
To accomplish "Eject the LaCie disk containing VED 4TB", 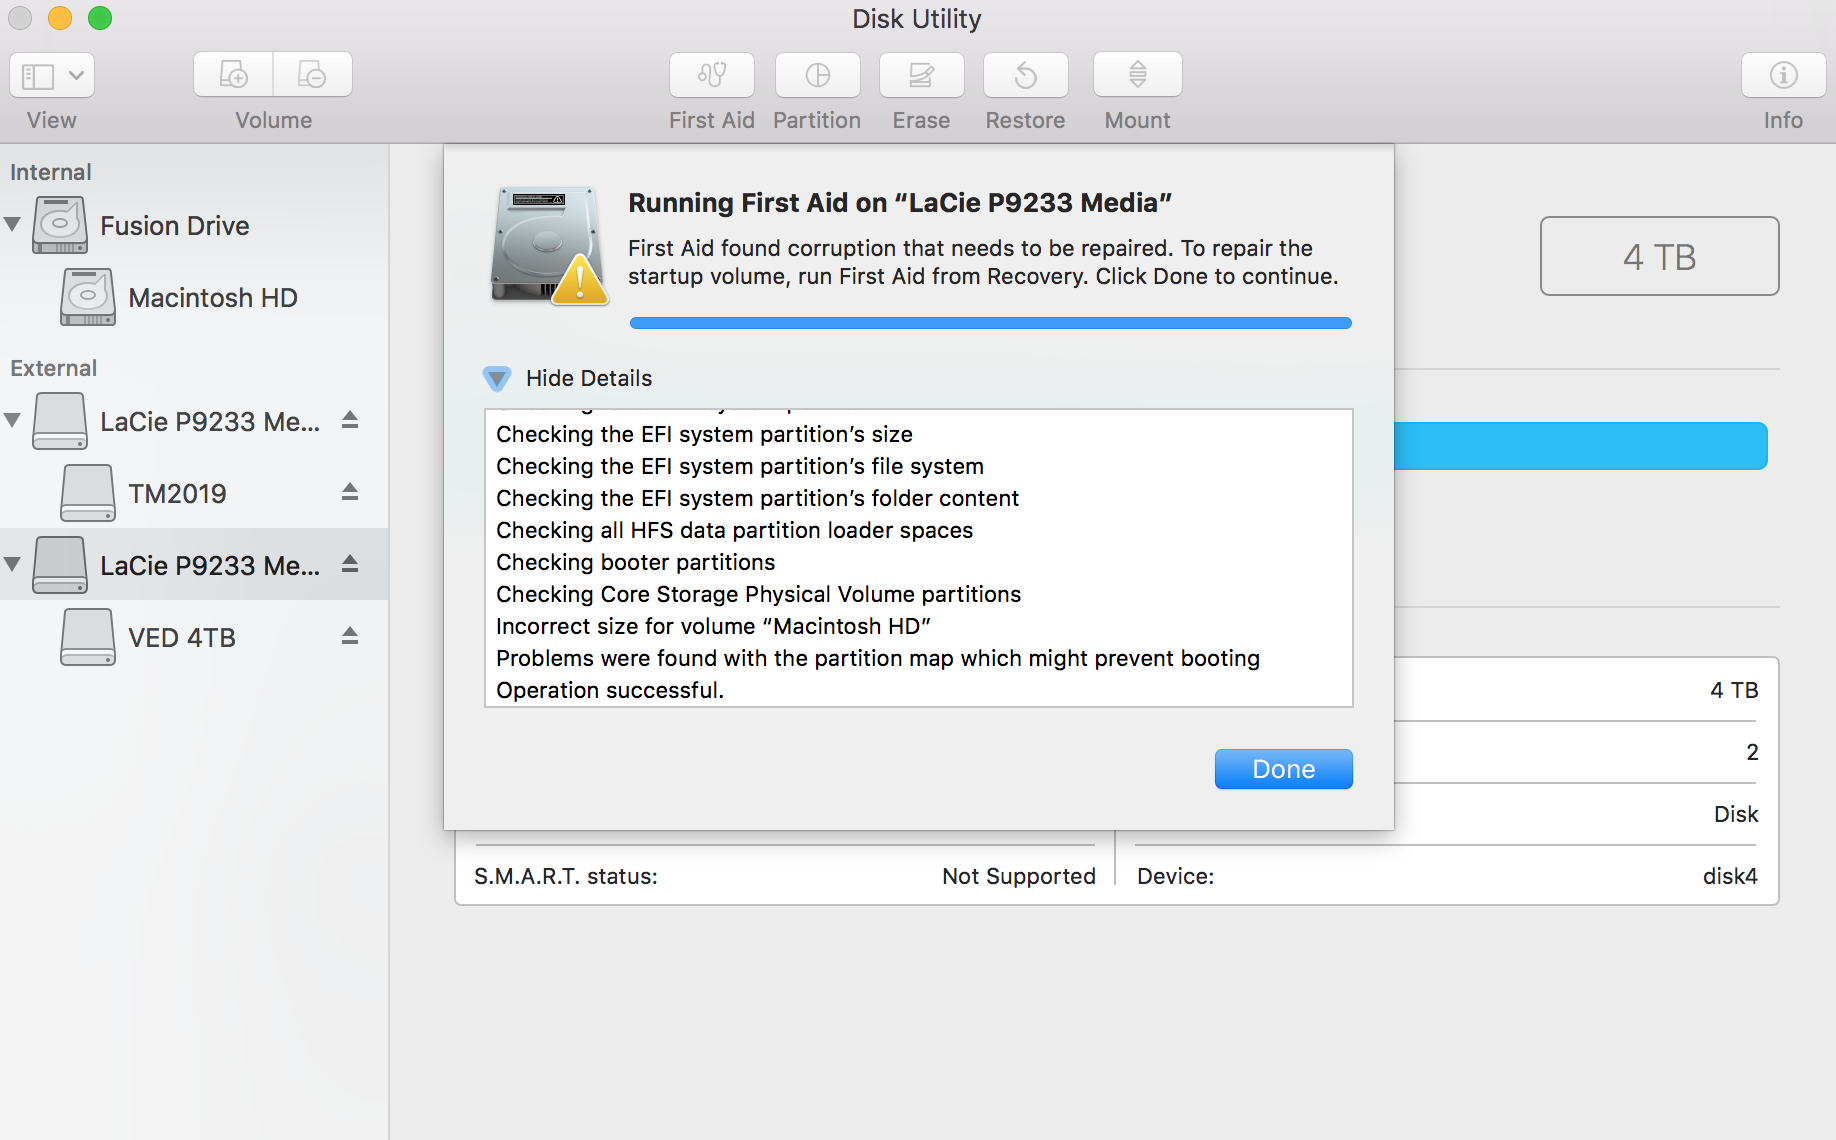I will click(x=350, y=564).
